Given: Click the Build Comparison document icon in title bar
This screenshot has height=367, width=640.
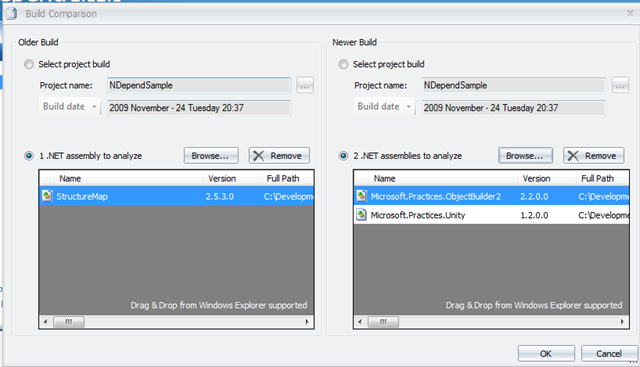Looking at the screenshot, I should [x=12, y=13].
